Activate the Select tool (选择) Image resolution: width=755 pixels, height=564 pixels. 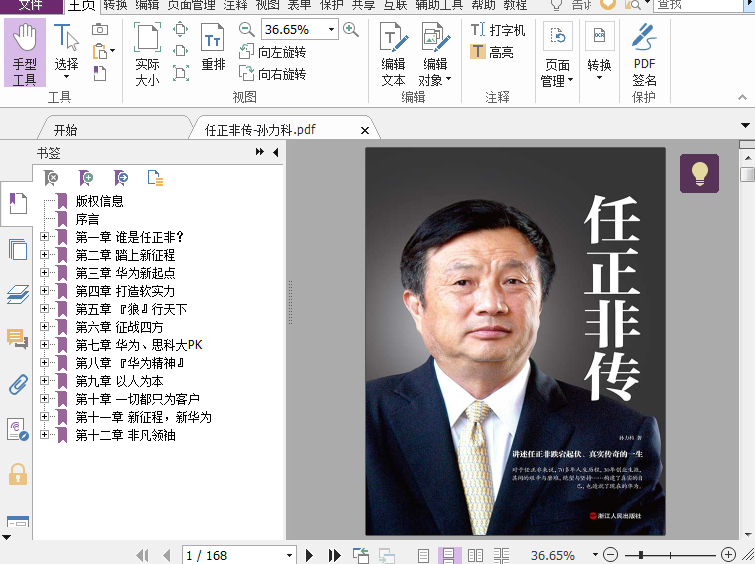pyautogui.click(x=66, y=52)
